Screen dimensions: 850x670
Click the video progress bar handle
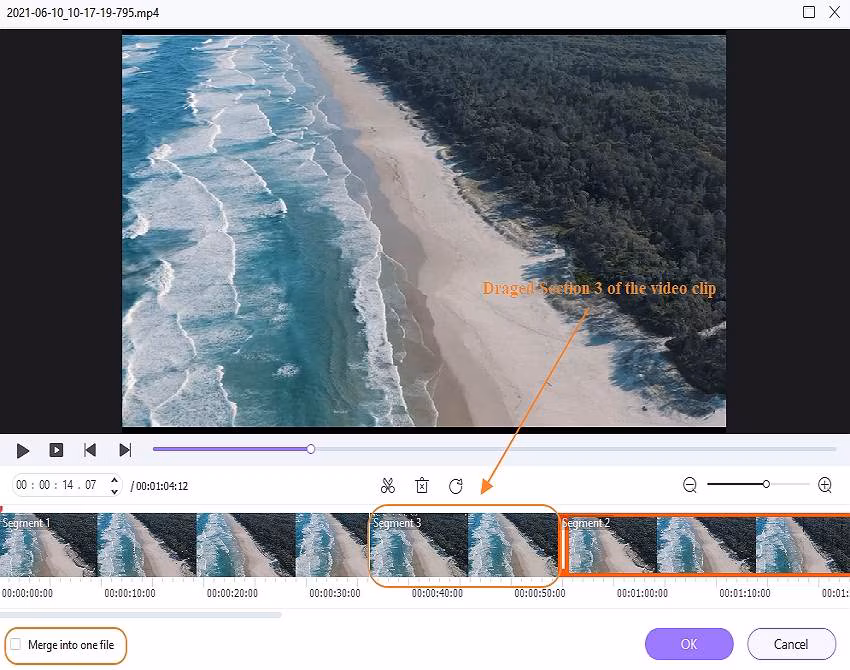pyautogui.click(x=311, y=449)
